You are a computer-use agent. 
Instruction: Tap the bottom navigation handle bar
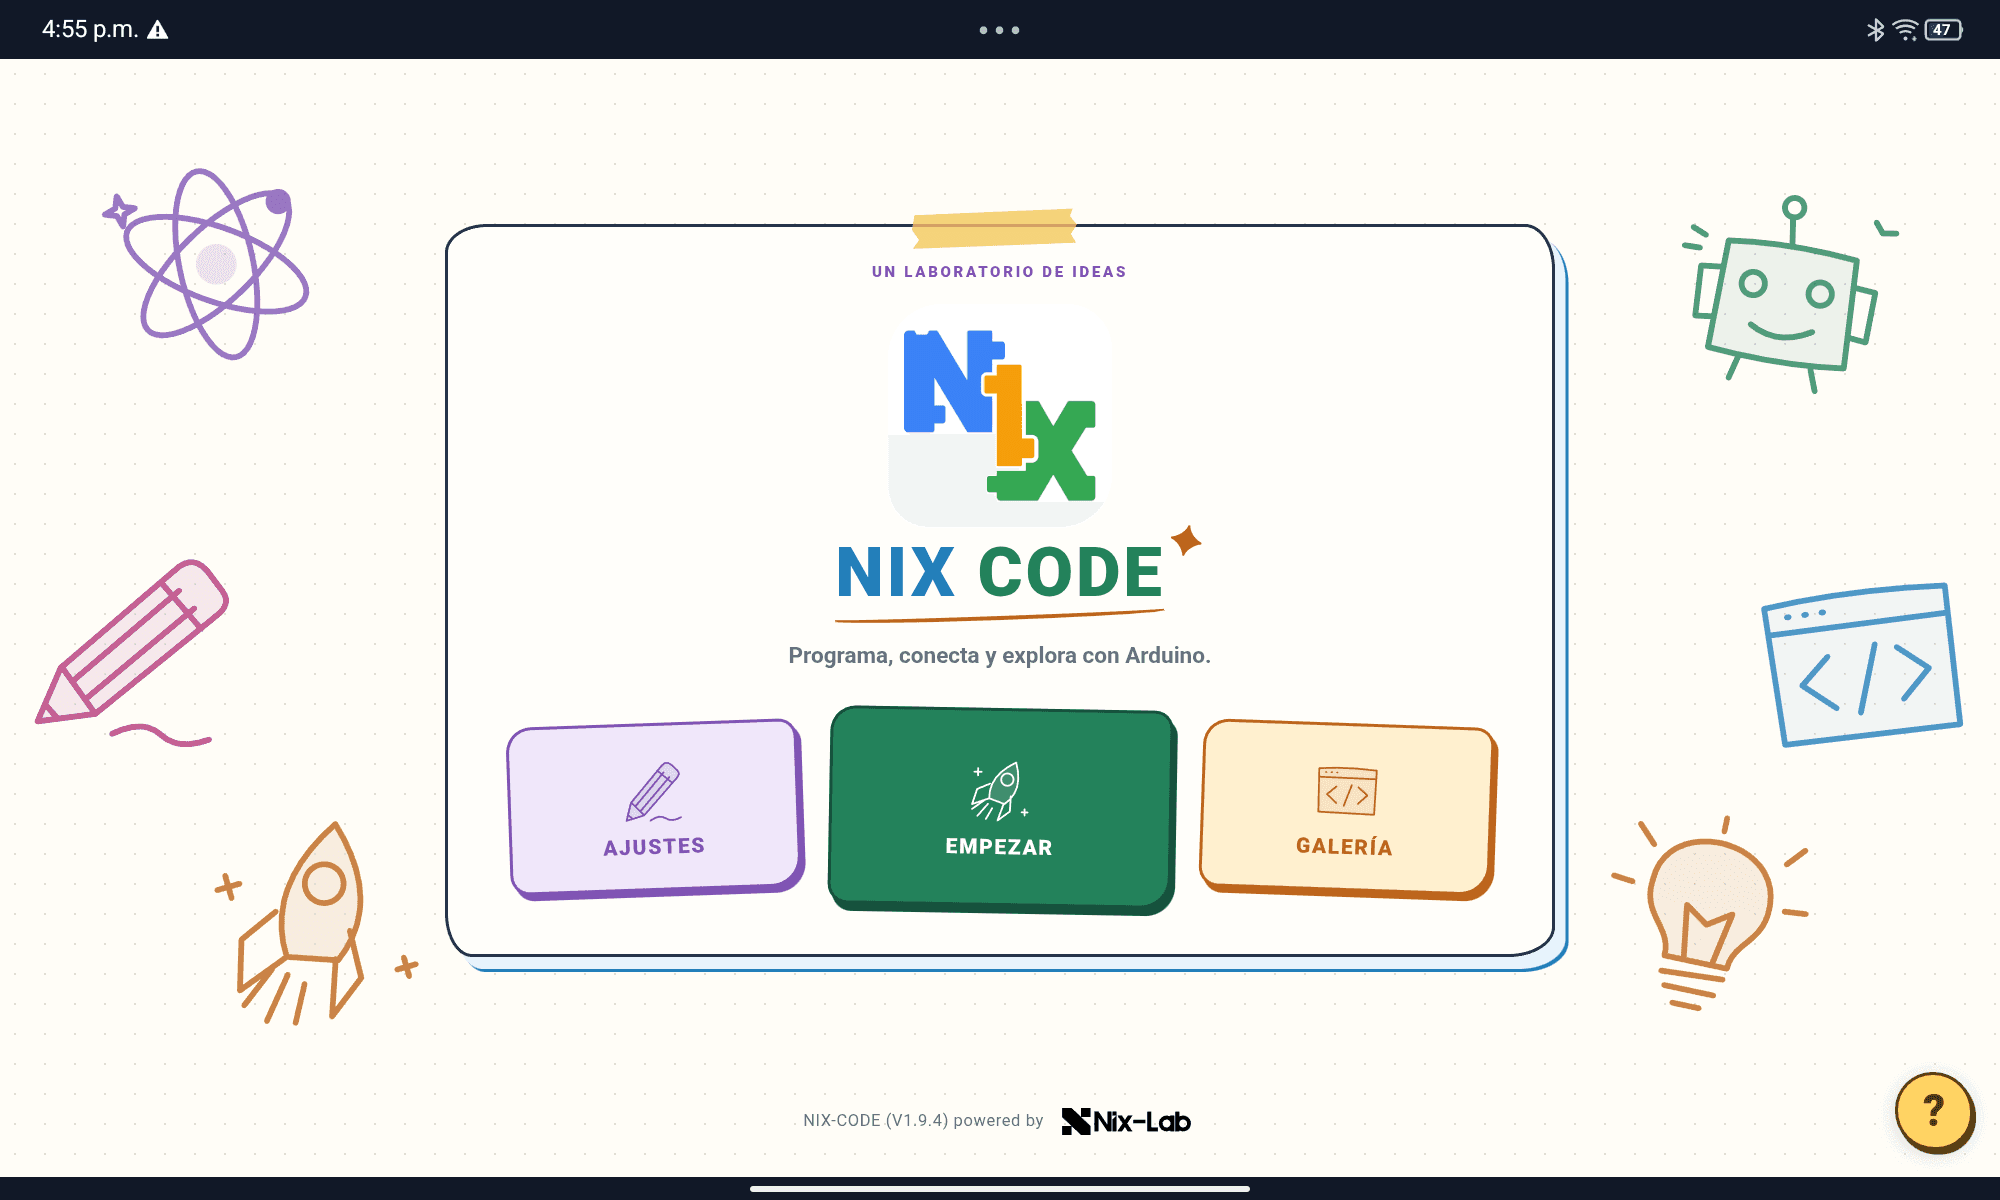click(1000, 1189)
